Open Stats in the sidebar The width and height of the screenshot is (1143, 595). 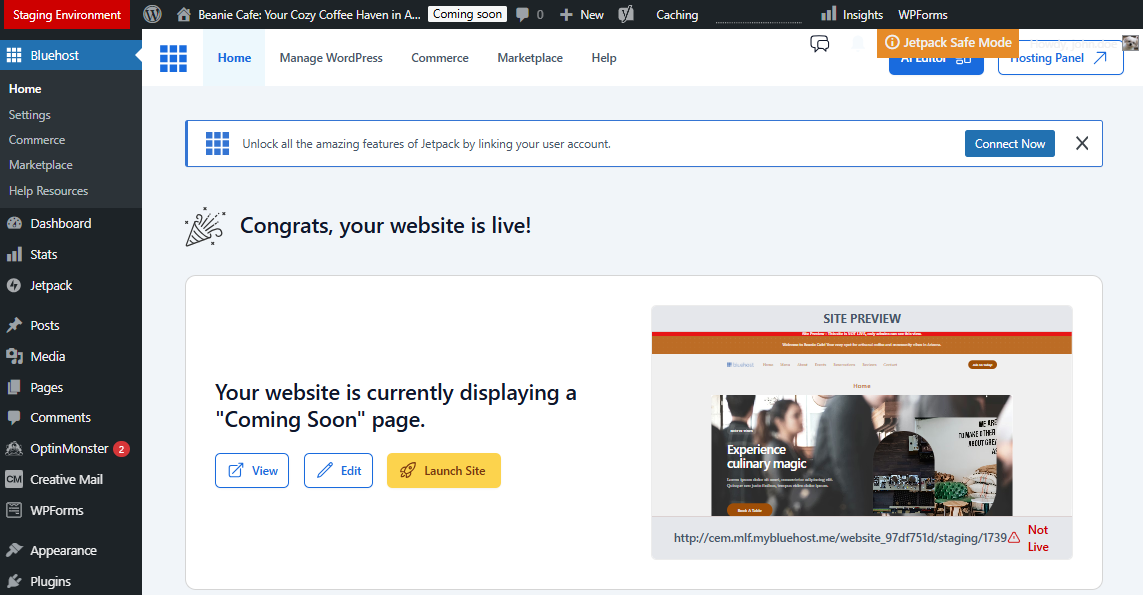click(44, 254)
